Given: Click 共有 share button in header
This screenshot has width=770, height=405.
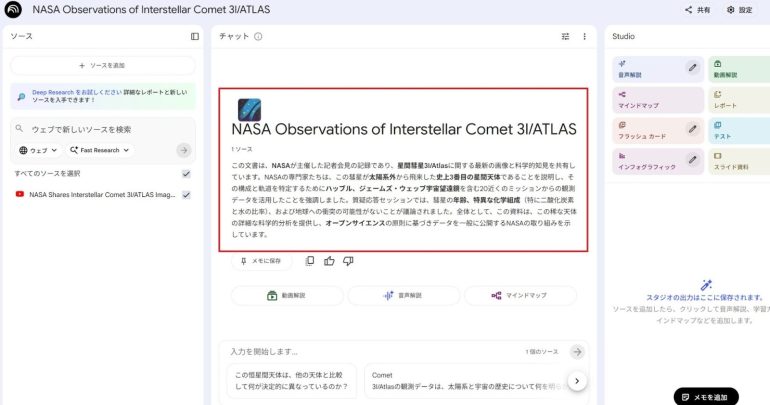Looking at the screenshot, I should 697,10.
